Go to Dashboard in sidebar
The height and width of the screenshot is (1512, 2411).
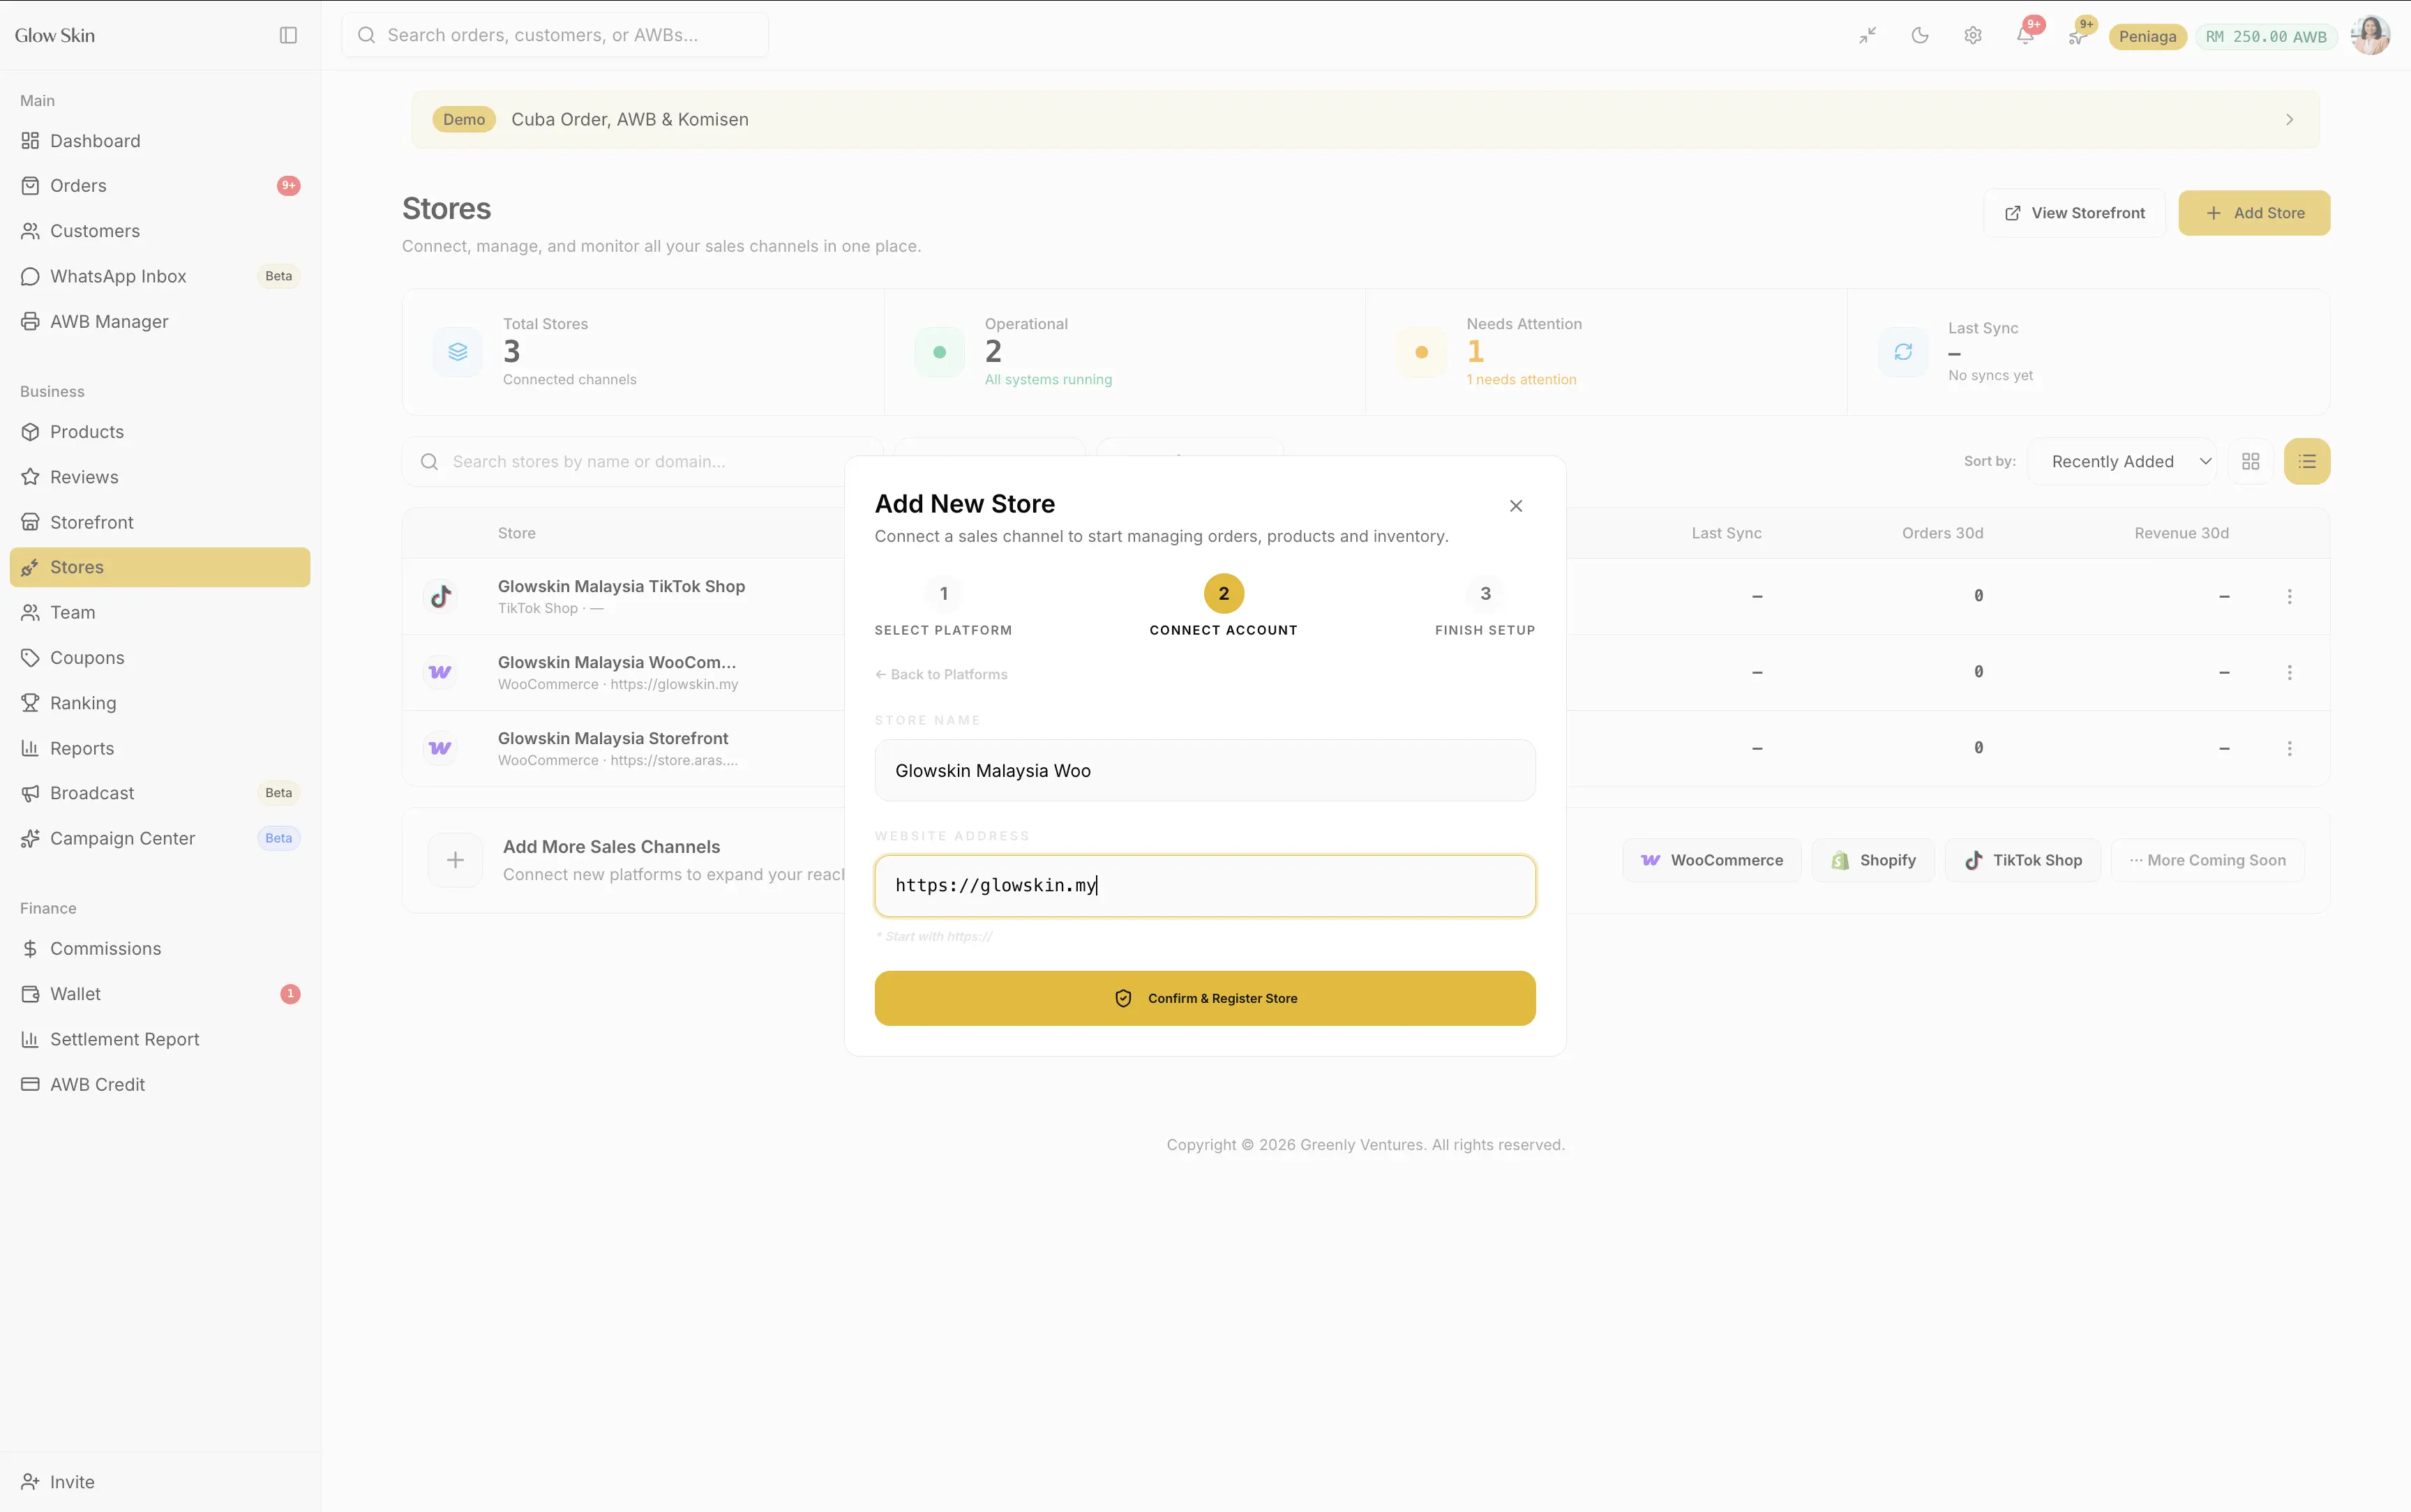(160, 141)
